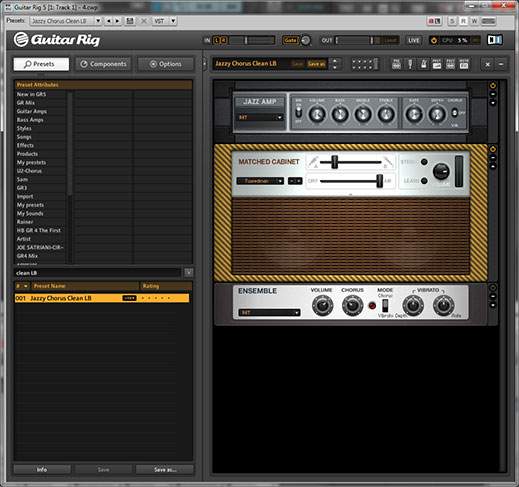Click the Jazz Amp Depth knob

tap(437, 114)
